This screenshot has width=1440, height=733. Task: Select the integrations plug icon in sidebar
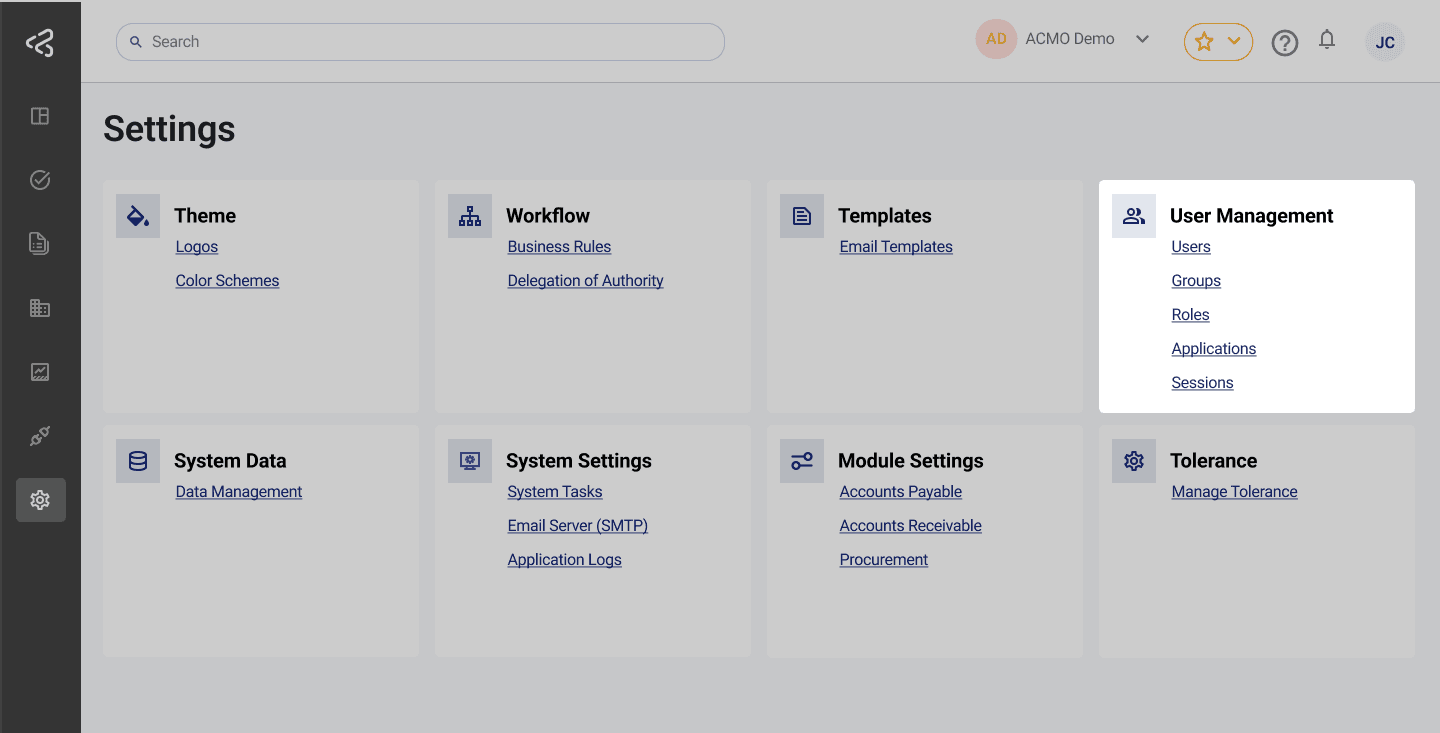40,435
